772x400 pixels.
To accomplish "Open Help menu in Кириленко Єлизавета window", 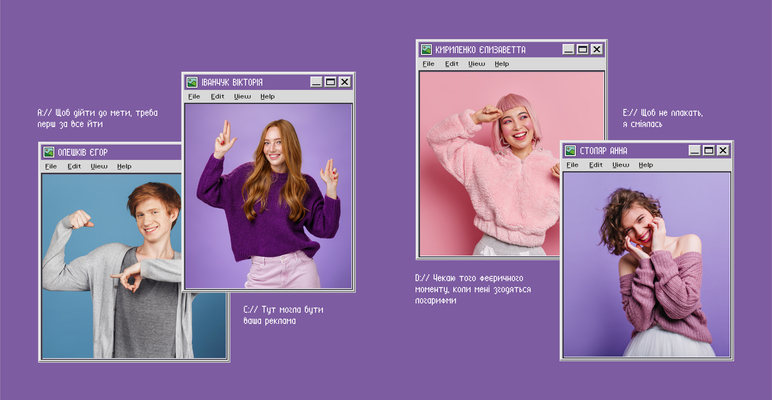I will [x=502, y=64].
